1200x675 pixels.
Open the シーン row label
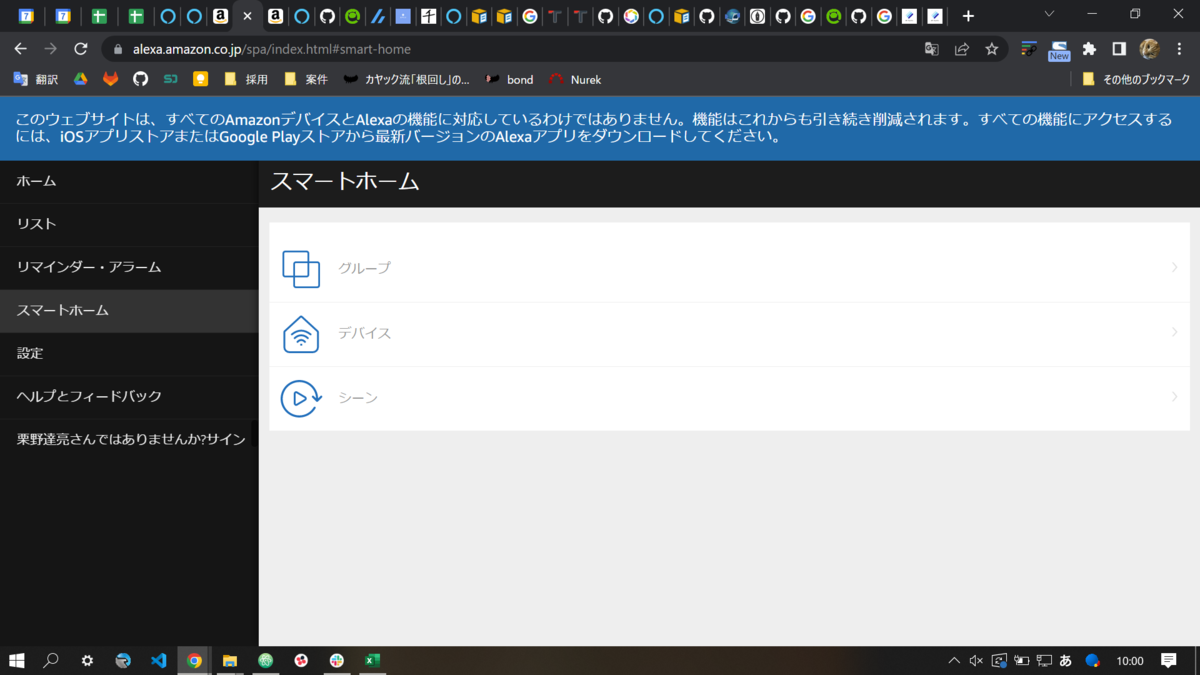point(358,398)
